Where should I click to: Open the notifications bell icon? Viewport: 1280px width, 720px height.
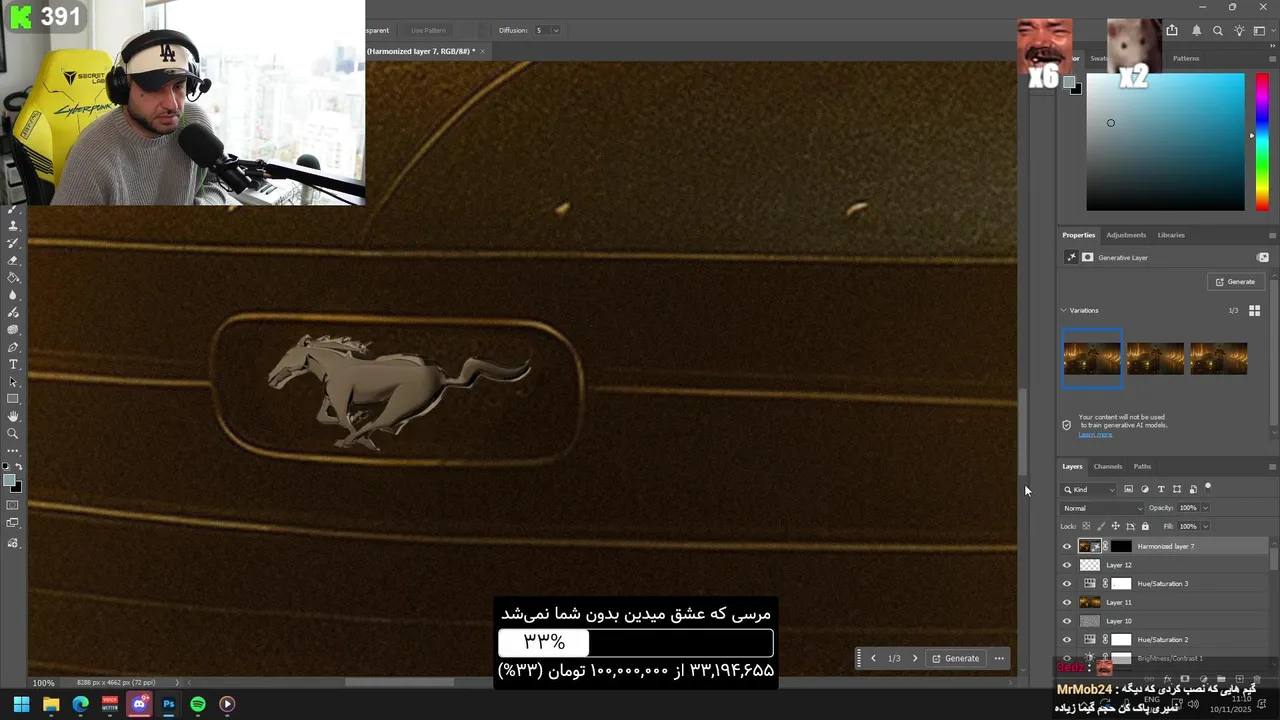pyautogui.click(x=1195, y=31)
